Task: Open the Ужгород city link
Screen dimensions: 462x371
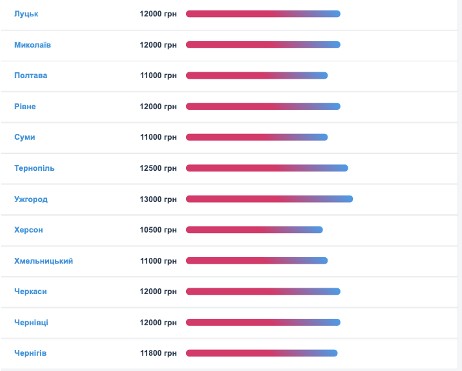Action: [x=31, y=199]
